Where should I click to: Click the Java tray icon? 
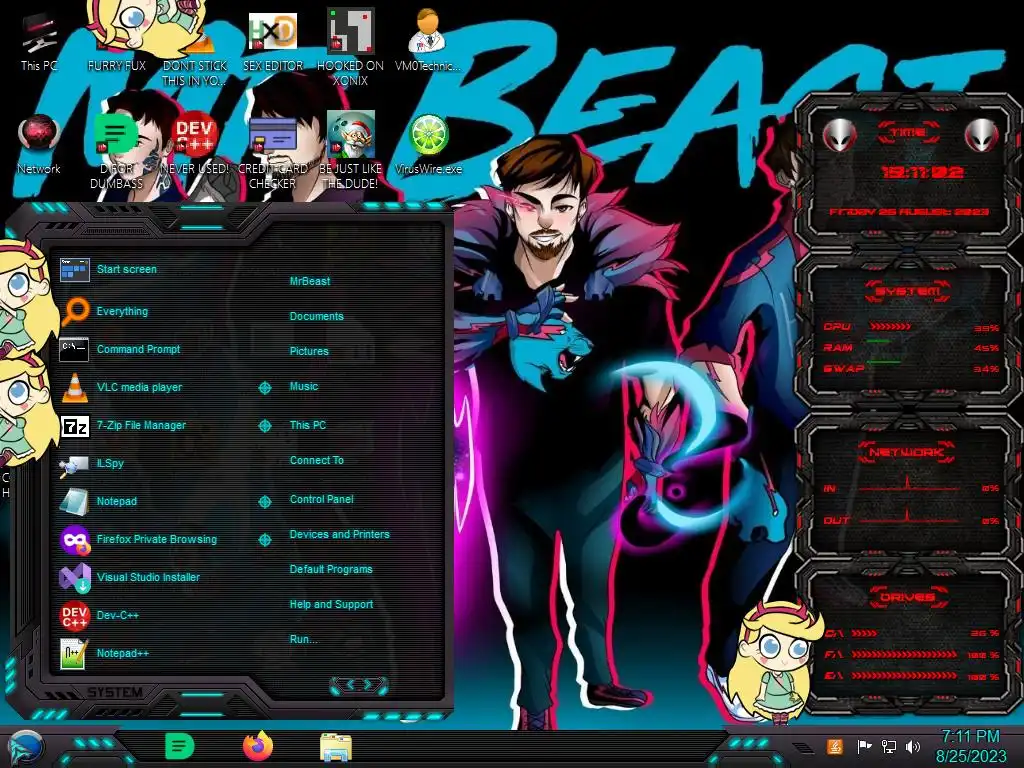click(x=834, y=746)
